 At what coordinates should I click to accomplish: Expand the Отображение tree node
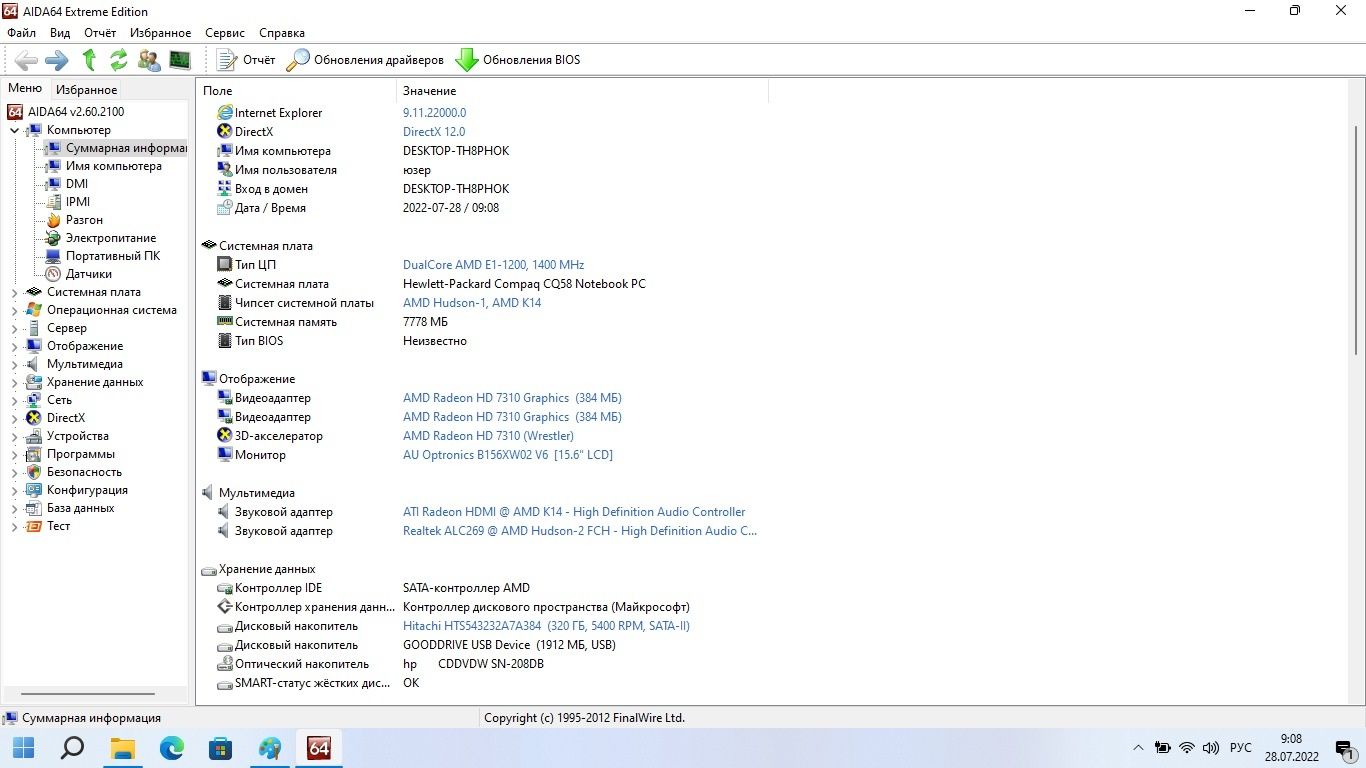(x=14, y=346)
